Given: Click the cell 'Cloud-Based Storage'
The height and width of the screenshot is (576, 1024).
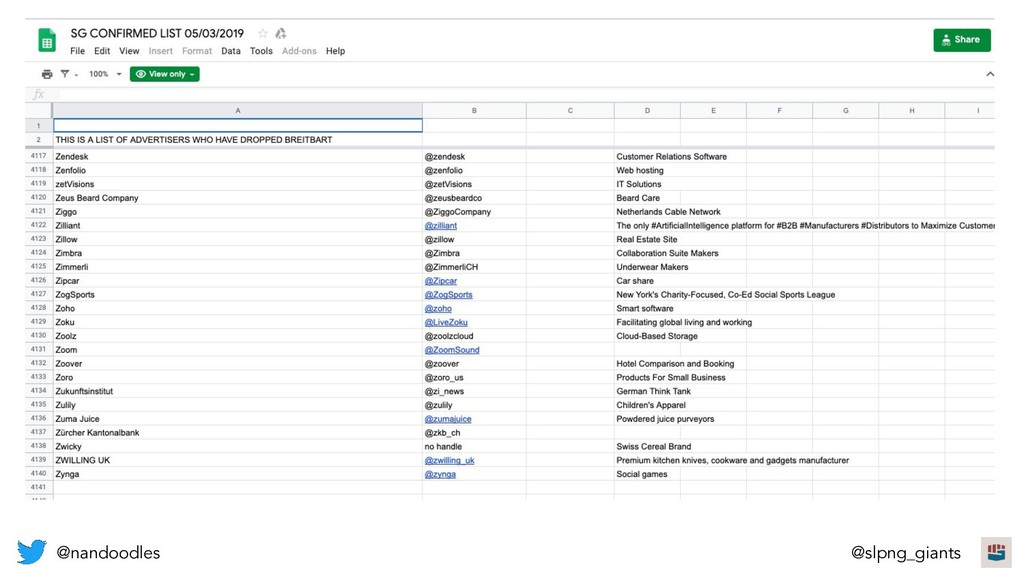Looking at the screenshot, I should [657, 336].
